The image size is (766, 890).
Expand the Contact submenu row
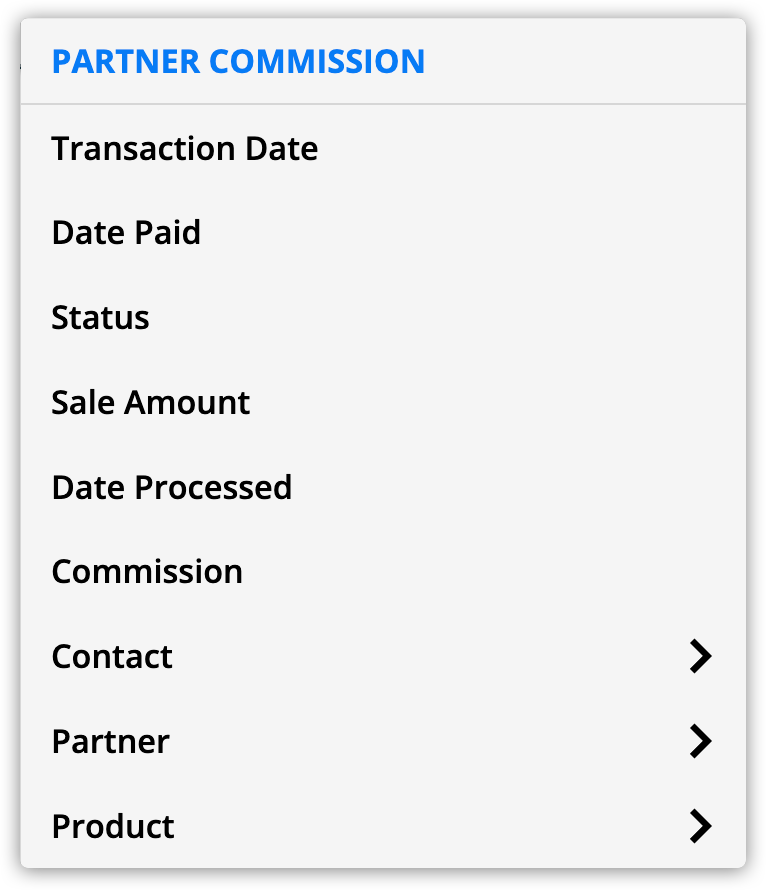pyautogui.click(x=382, y=657)
